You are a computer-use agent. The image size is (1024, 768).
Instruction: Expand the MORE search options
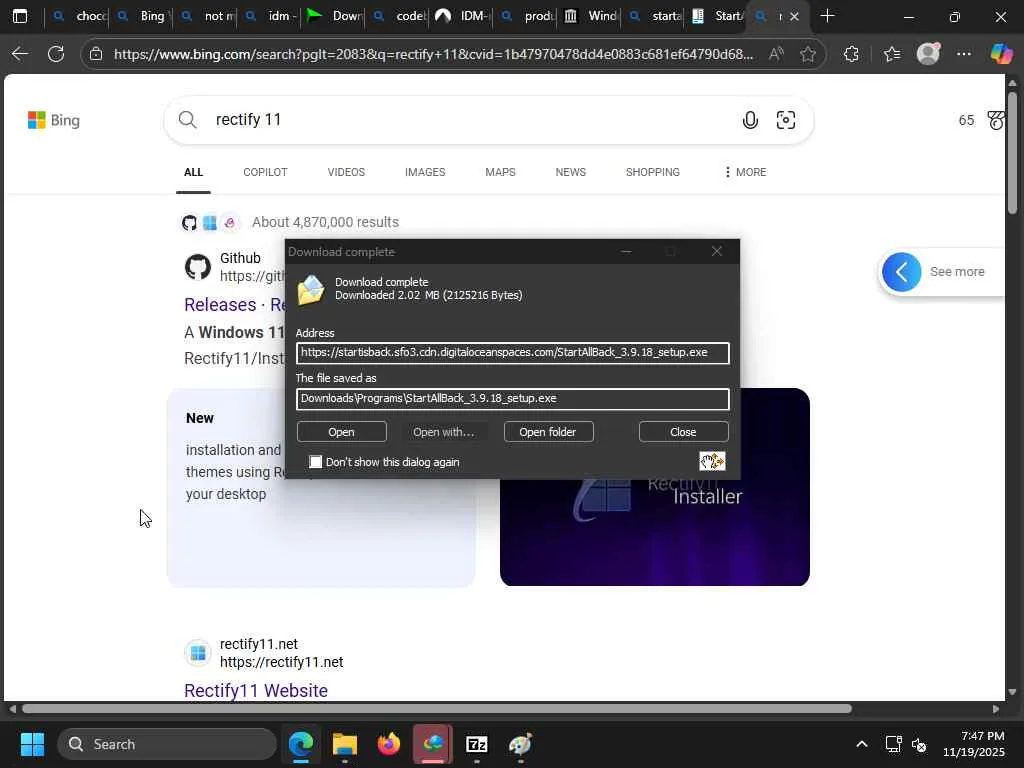click(745, 172)
